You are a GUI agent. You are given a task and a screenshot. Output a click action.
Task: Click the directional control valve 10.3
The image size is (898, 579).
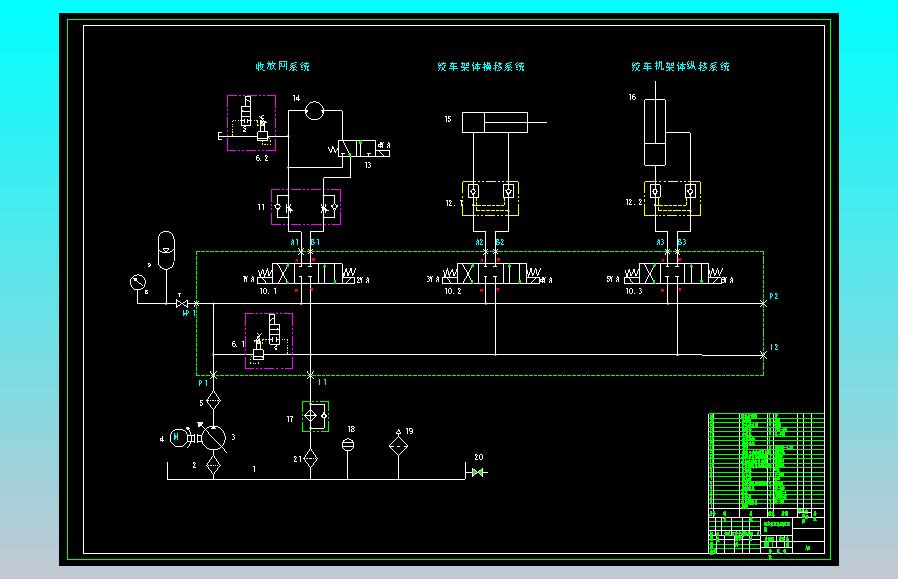click(673, 274)
